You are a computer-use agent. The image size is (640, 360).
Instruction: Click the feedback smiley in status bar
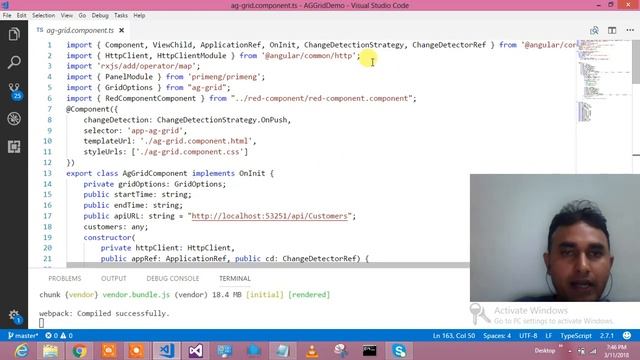[x=627, y=336]
